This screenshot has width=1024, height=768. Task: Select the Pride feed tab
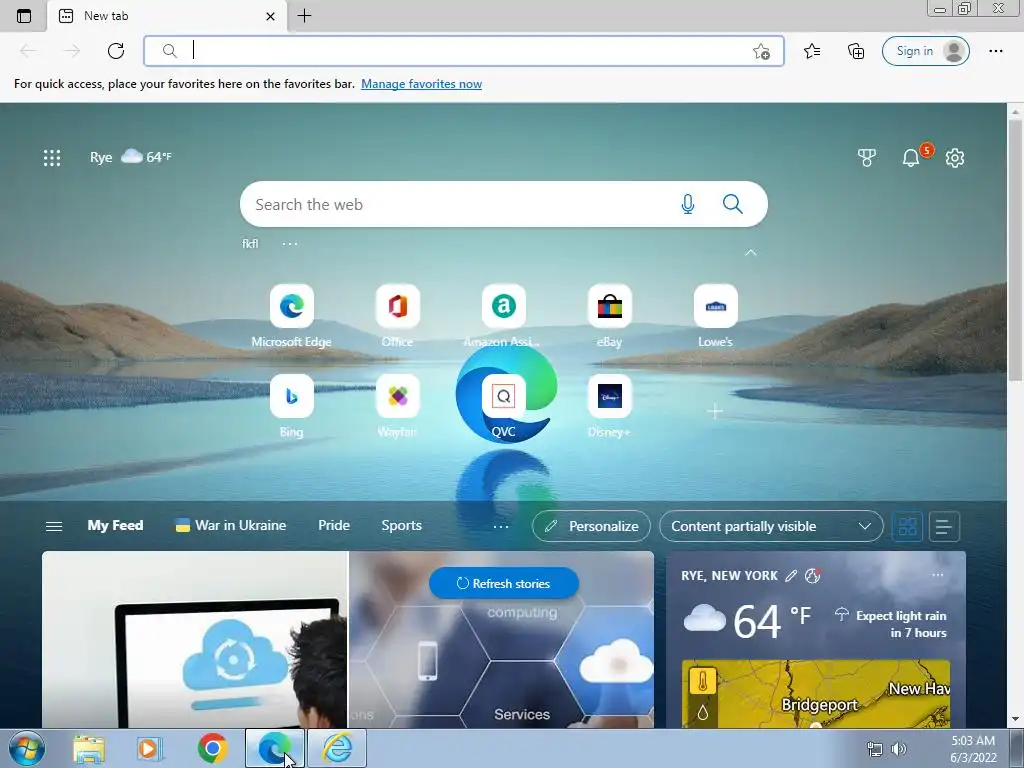334,526
